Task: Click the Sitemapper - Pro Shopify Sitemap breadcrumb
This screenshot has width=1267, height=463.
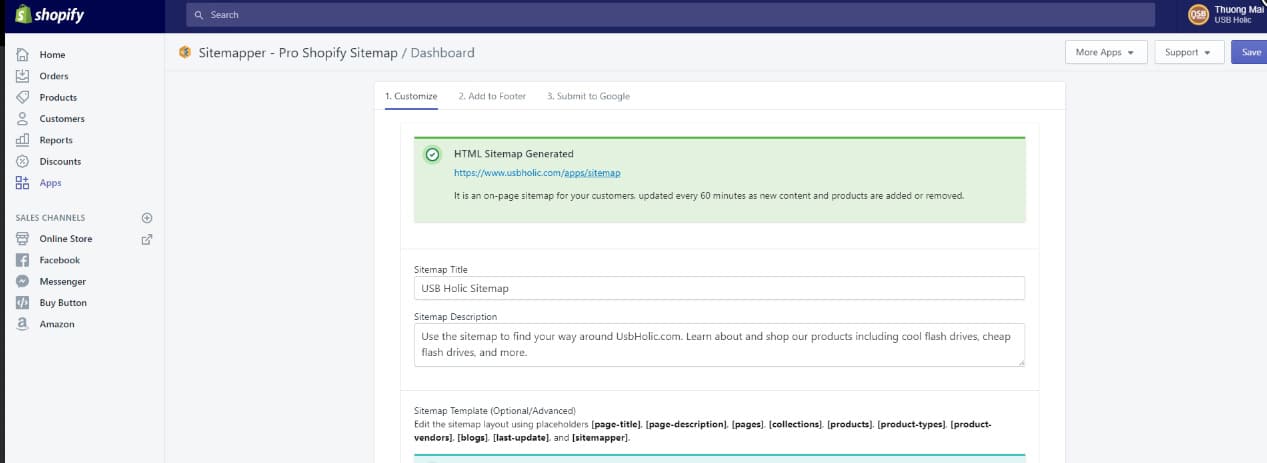Action: tap(298, 53)
